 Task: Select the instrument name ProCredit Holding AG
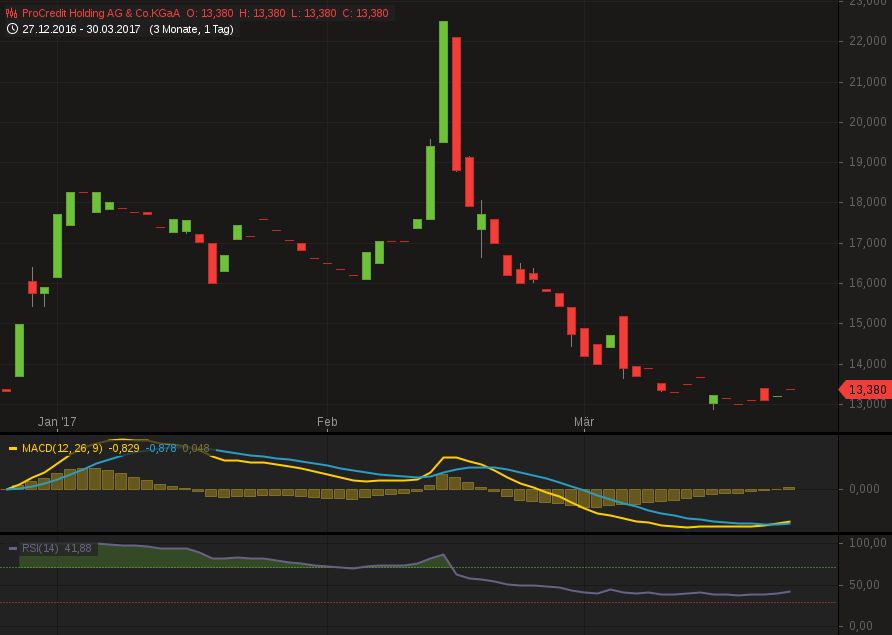click(x=100, y=13)
